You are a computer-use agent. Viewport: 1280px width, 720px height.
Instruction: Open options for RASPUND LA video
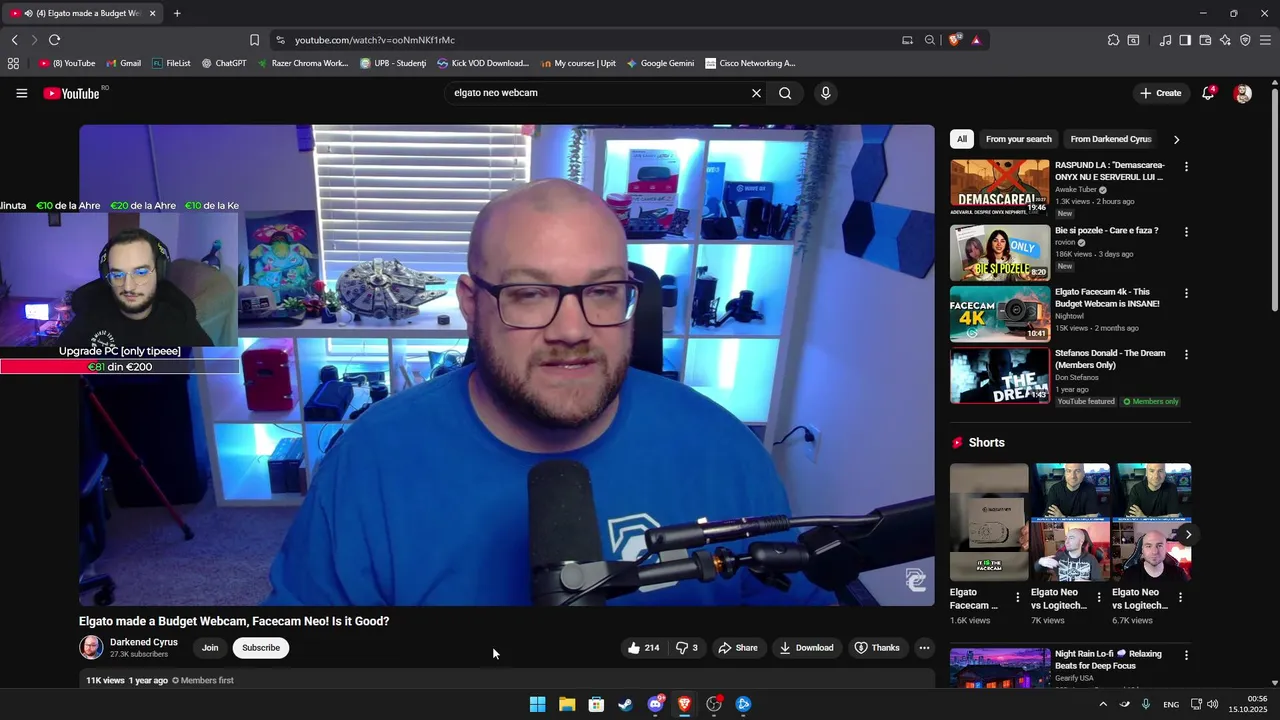(x=1186, y=167)
